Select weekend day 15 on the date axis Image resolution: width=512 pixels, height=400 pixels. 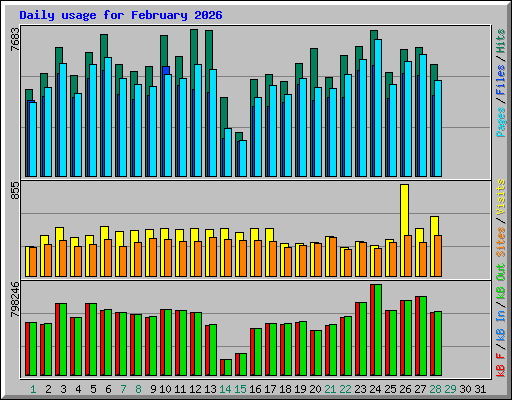point(240,389)
